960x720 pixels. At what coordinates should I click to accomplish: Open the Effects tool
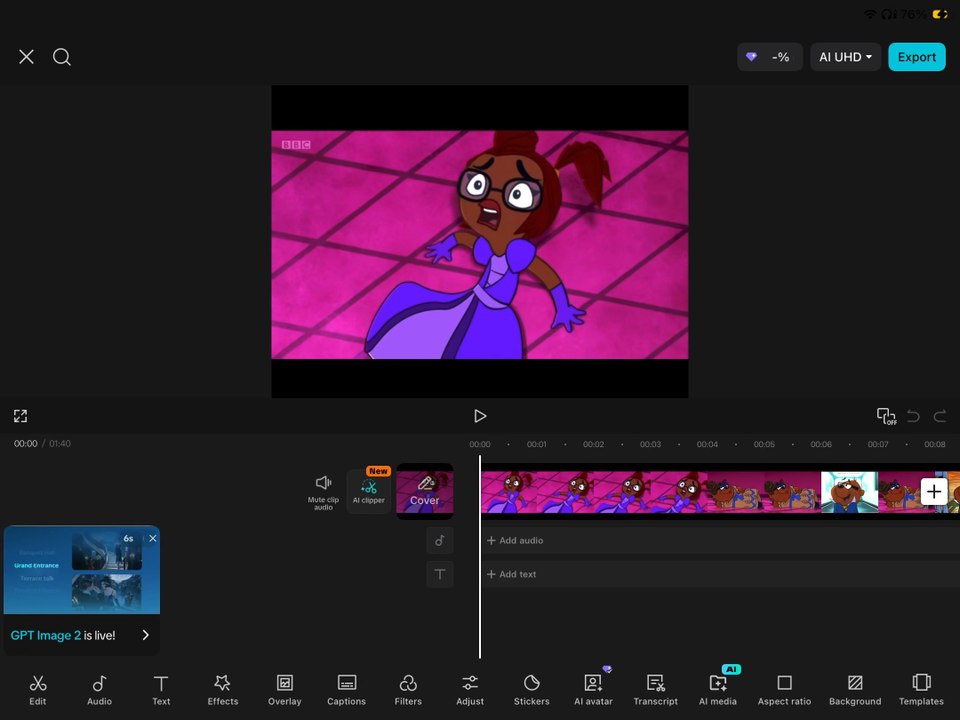coord(223,689)
